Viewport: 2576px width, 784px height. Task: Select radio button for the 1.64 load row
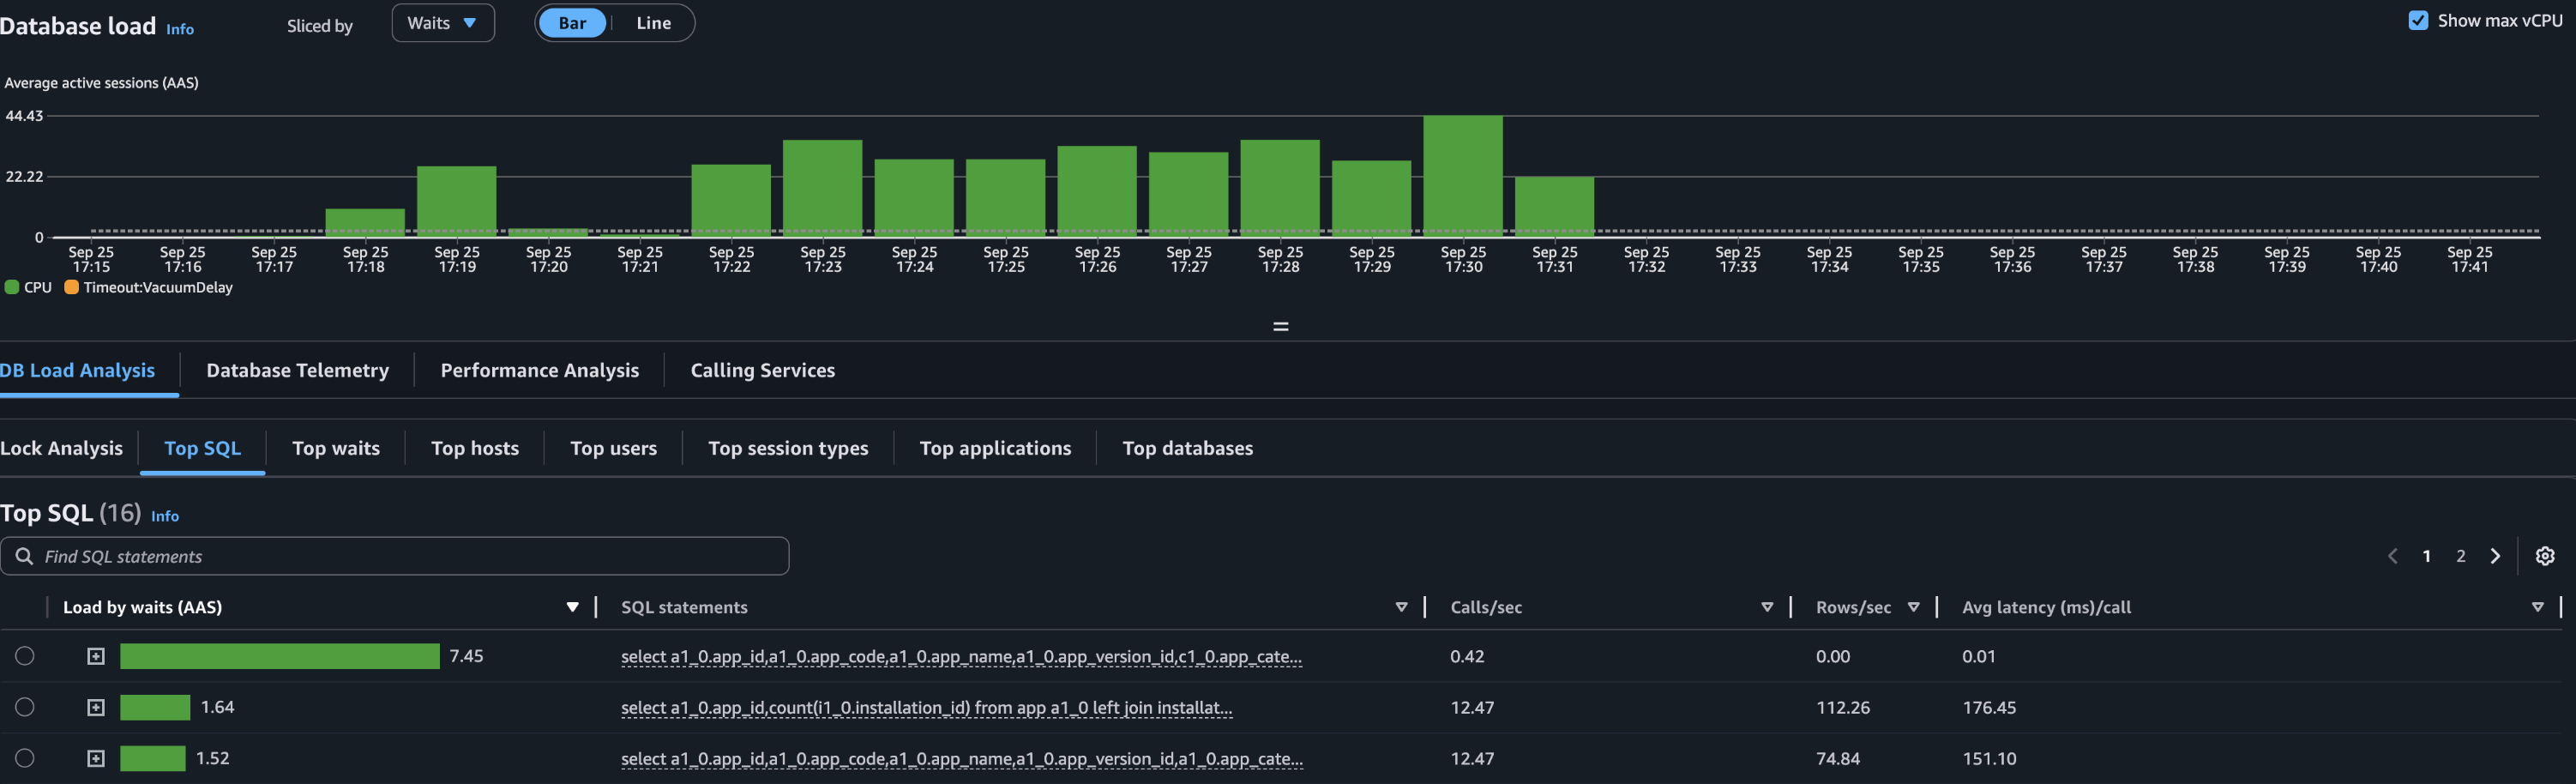(25, 707)
